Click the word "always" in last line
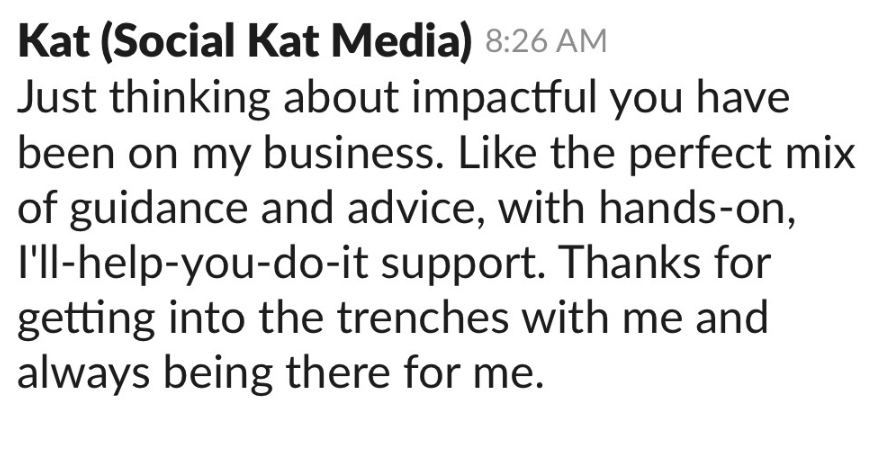 pyautogui.click(x=83, y=375)
